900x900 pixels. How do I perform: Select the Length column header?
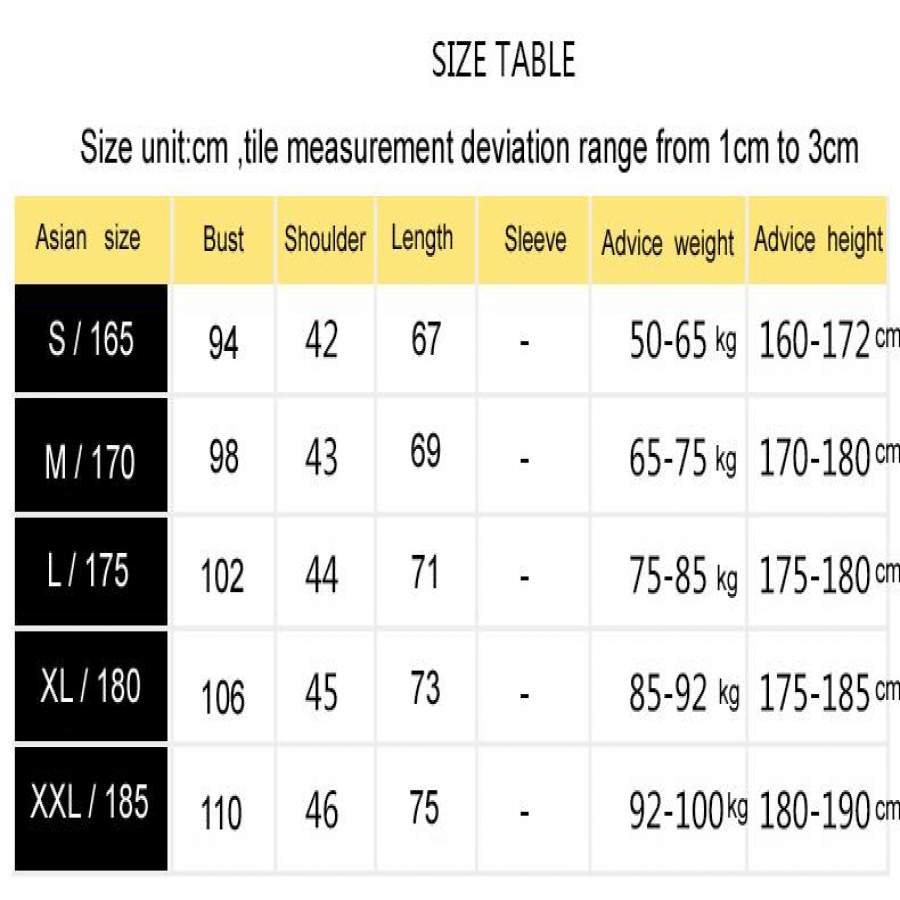coord(422,240)
